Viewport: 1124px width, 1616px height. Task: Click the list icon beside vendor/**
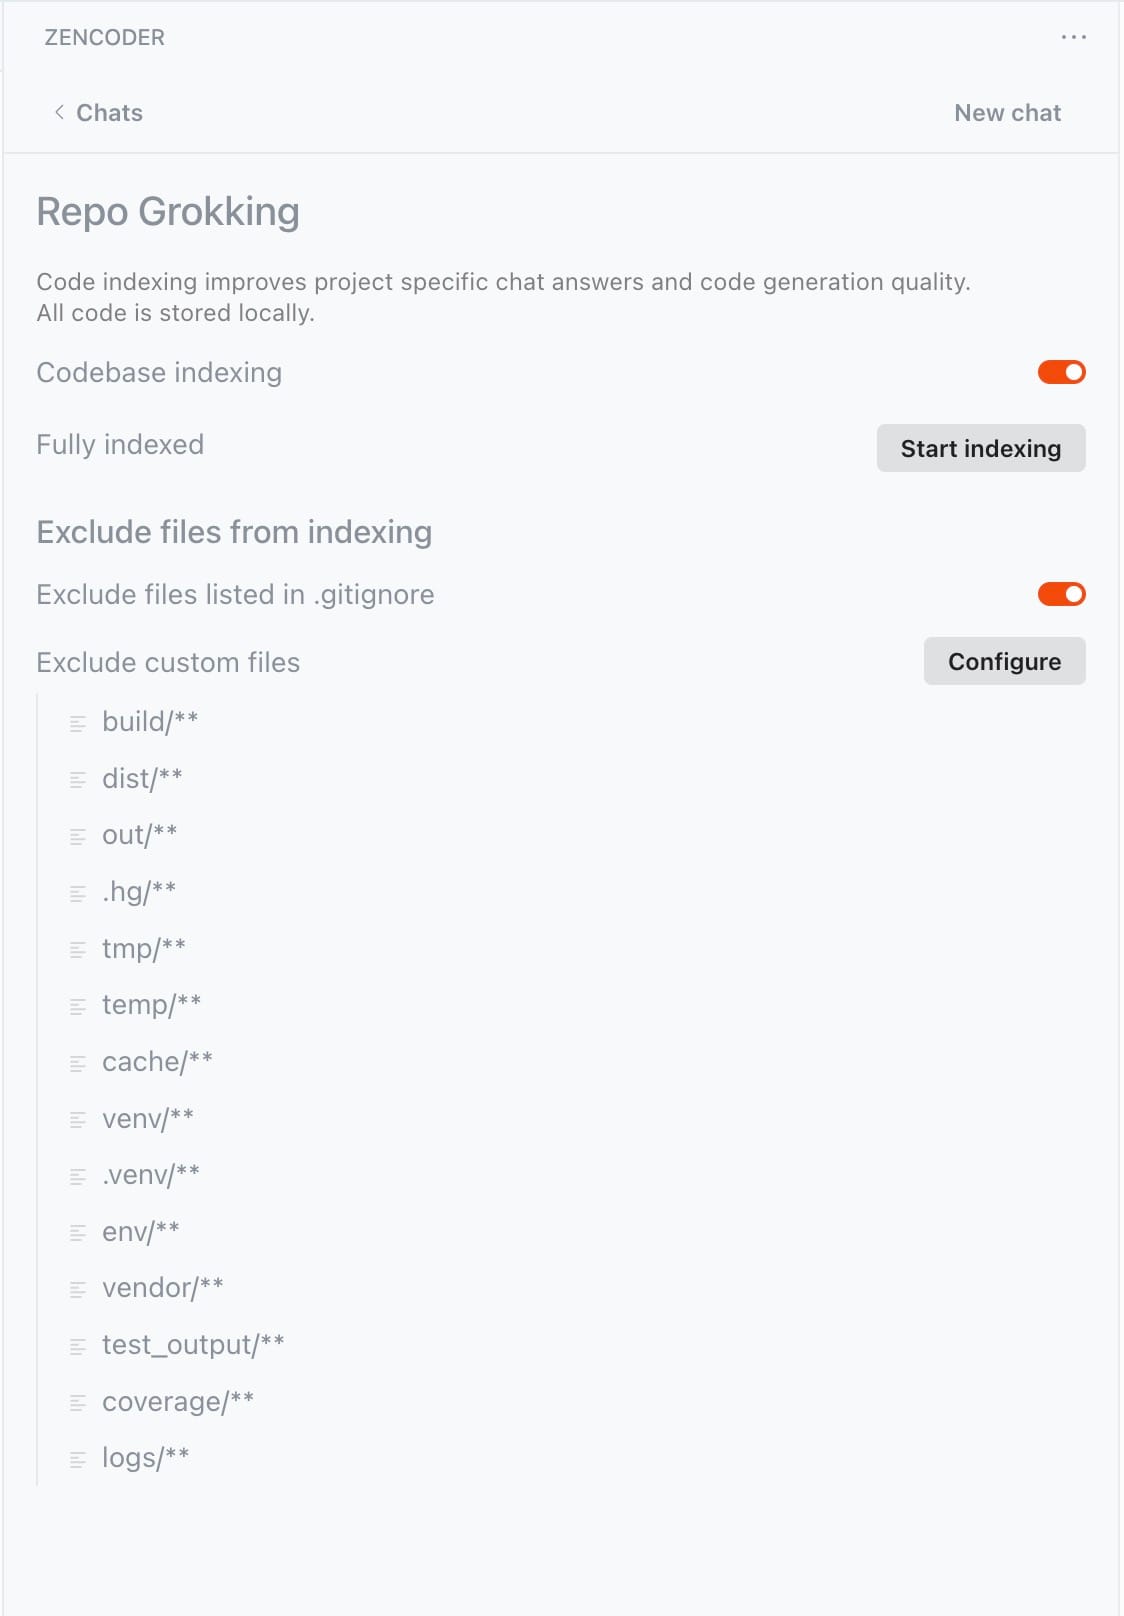coord(78,1290)
